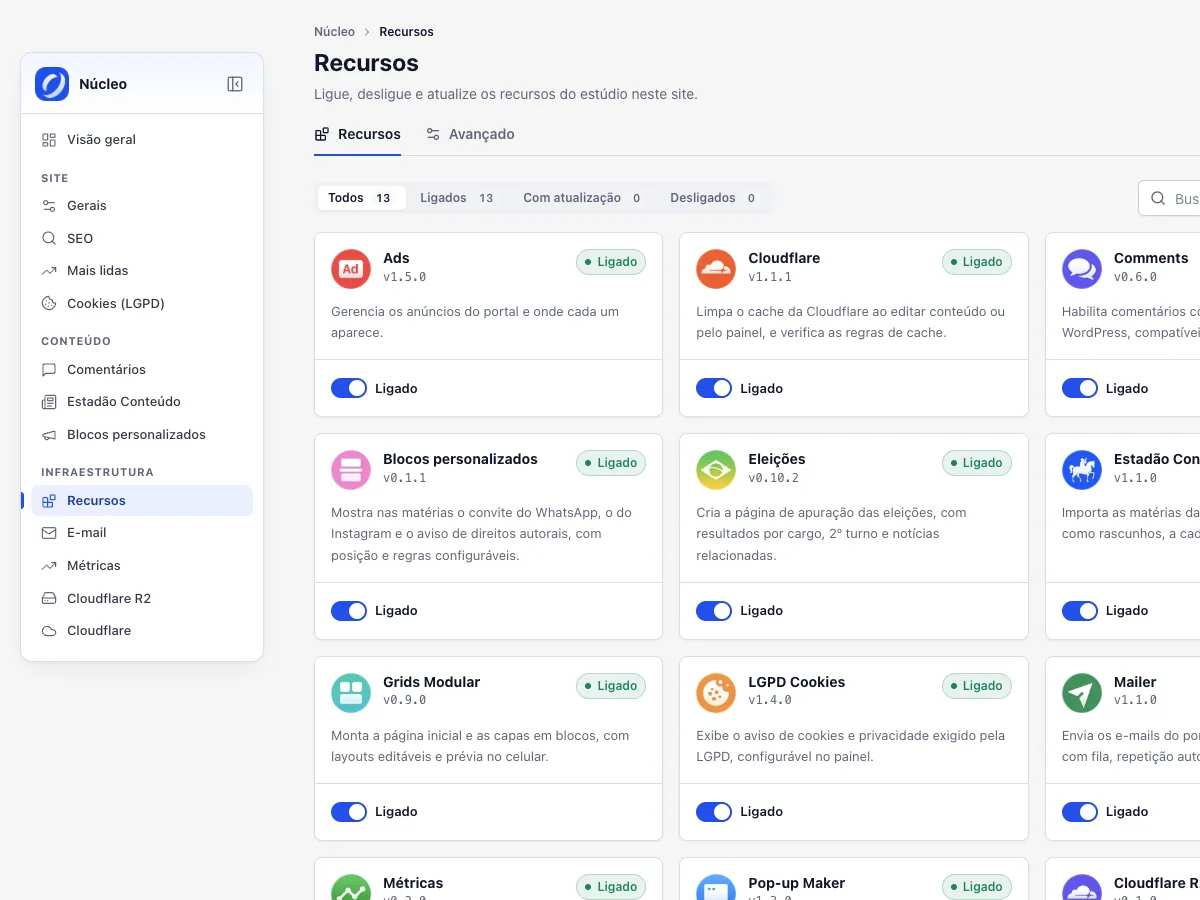Focus the search input field
The height and width of the screenshot is (900, 1200).
click(x=1170, y=198)
